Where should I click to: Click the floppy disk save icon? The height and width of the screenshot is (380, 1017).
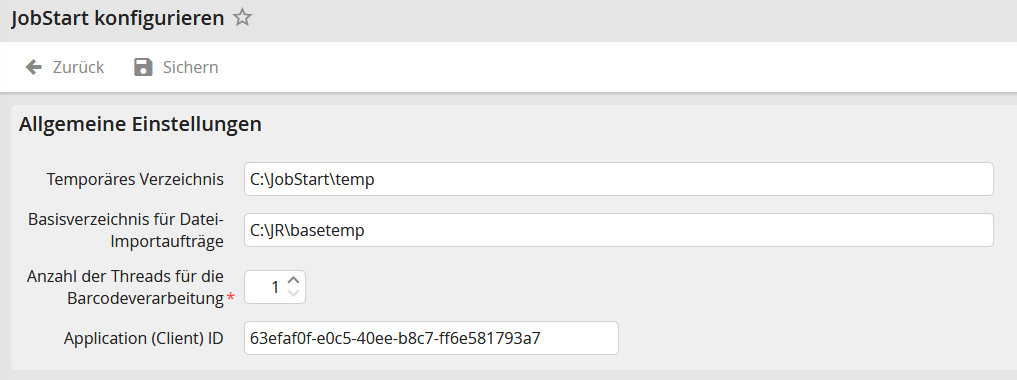[x=143, y=67]
